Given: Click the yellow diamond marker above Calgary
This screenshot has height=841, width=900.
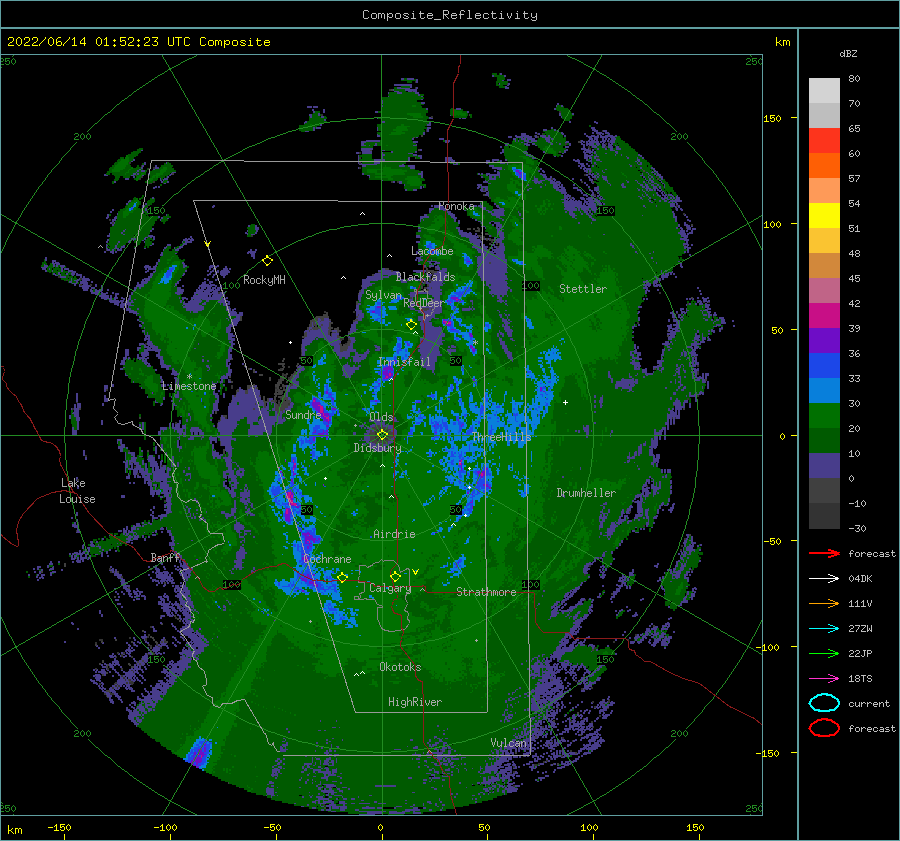Looking at the screenshot, I should point(395,576).
